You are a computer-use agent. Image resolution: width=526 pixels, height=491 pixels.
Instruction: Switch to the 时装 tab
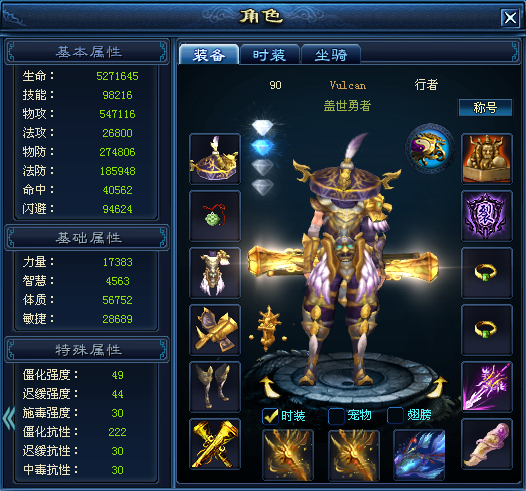pos(270,55)
